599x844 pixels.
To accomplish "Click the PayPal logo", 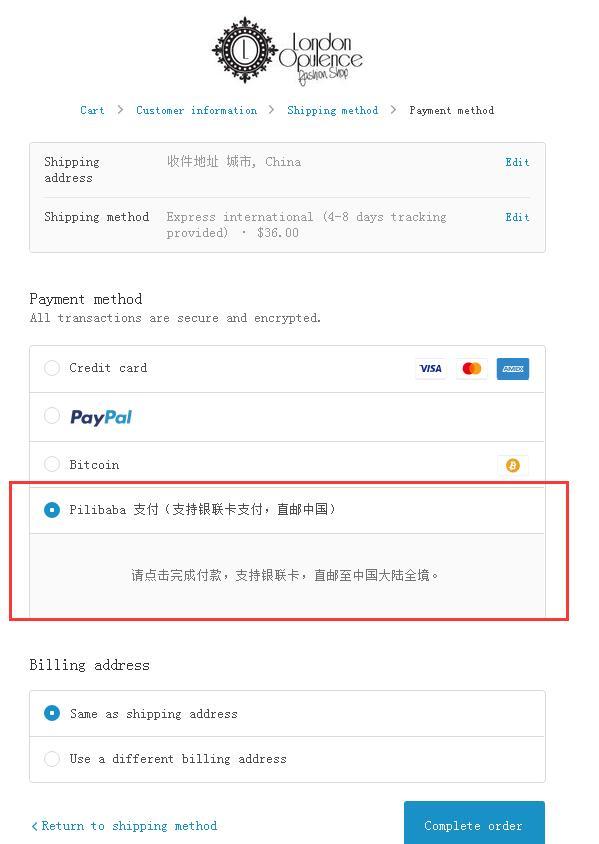I will (101, 417).
